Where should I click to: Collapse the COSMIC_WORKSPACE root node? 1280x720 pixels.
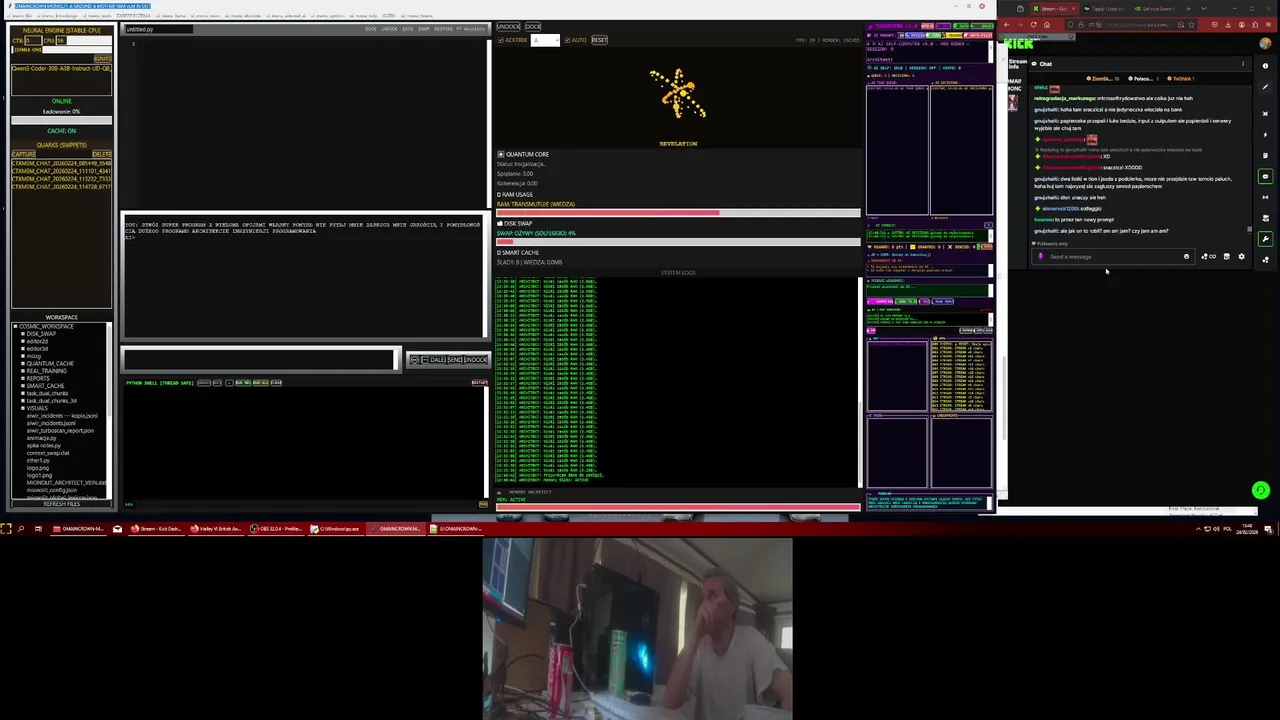(x=15, y=327)
